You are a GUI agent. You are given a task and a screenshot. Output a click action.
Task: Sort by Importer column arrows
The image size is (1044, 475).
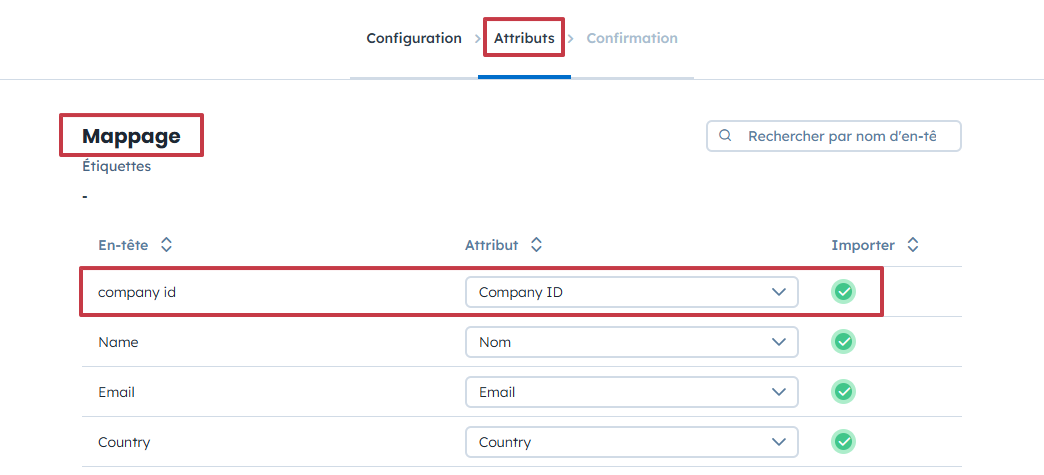(x=912, y=245)
